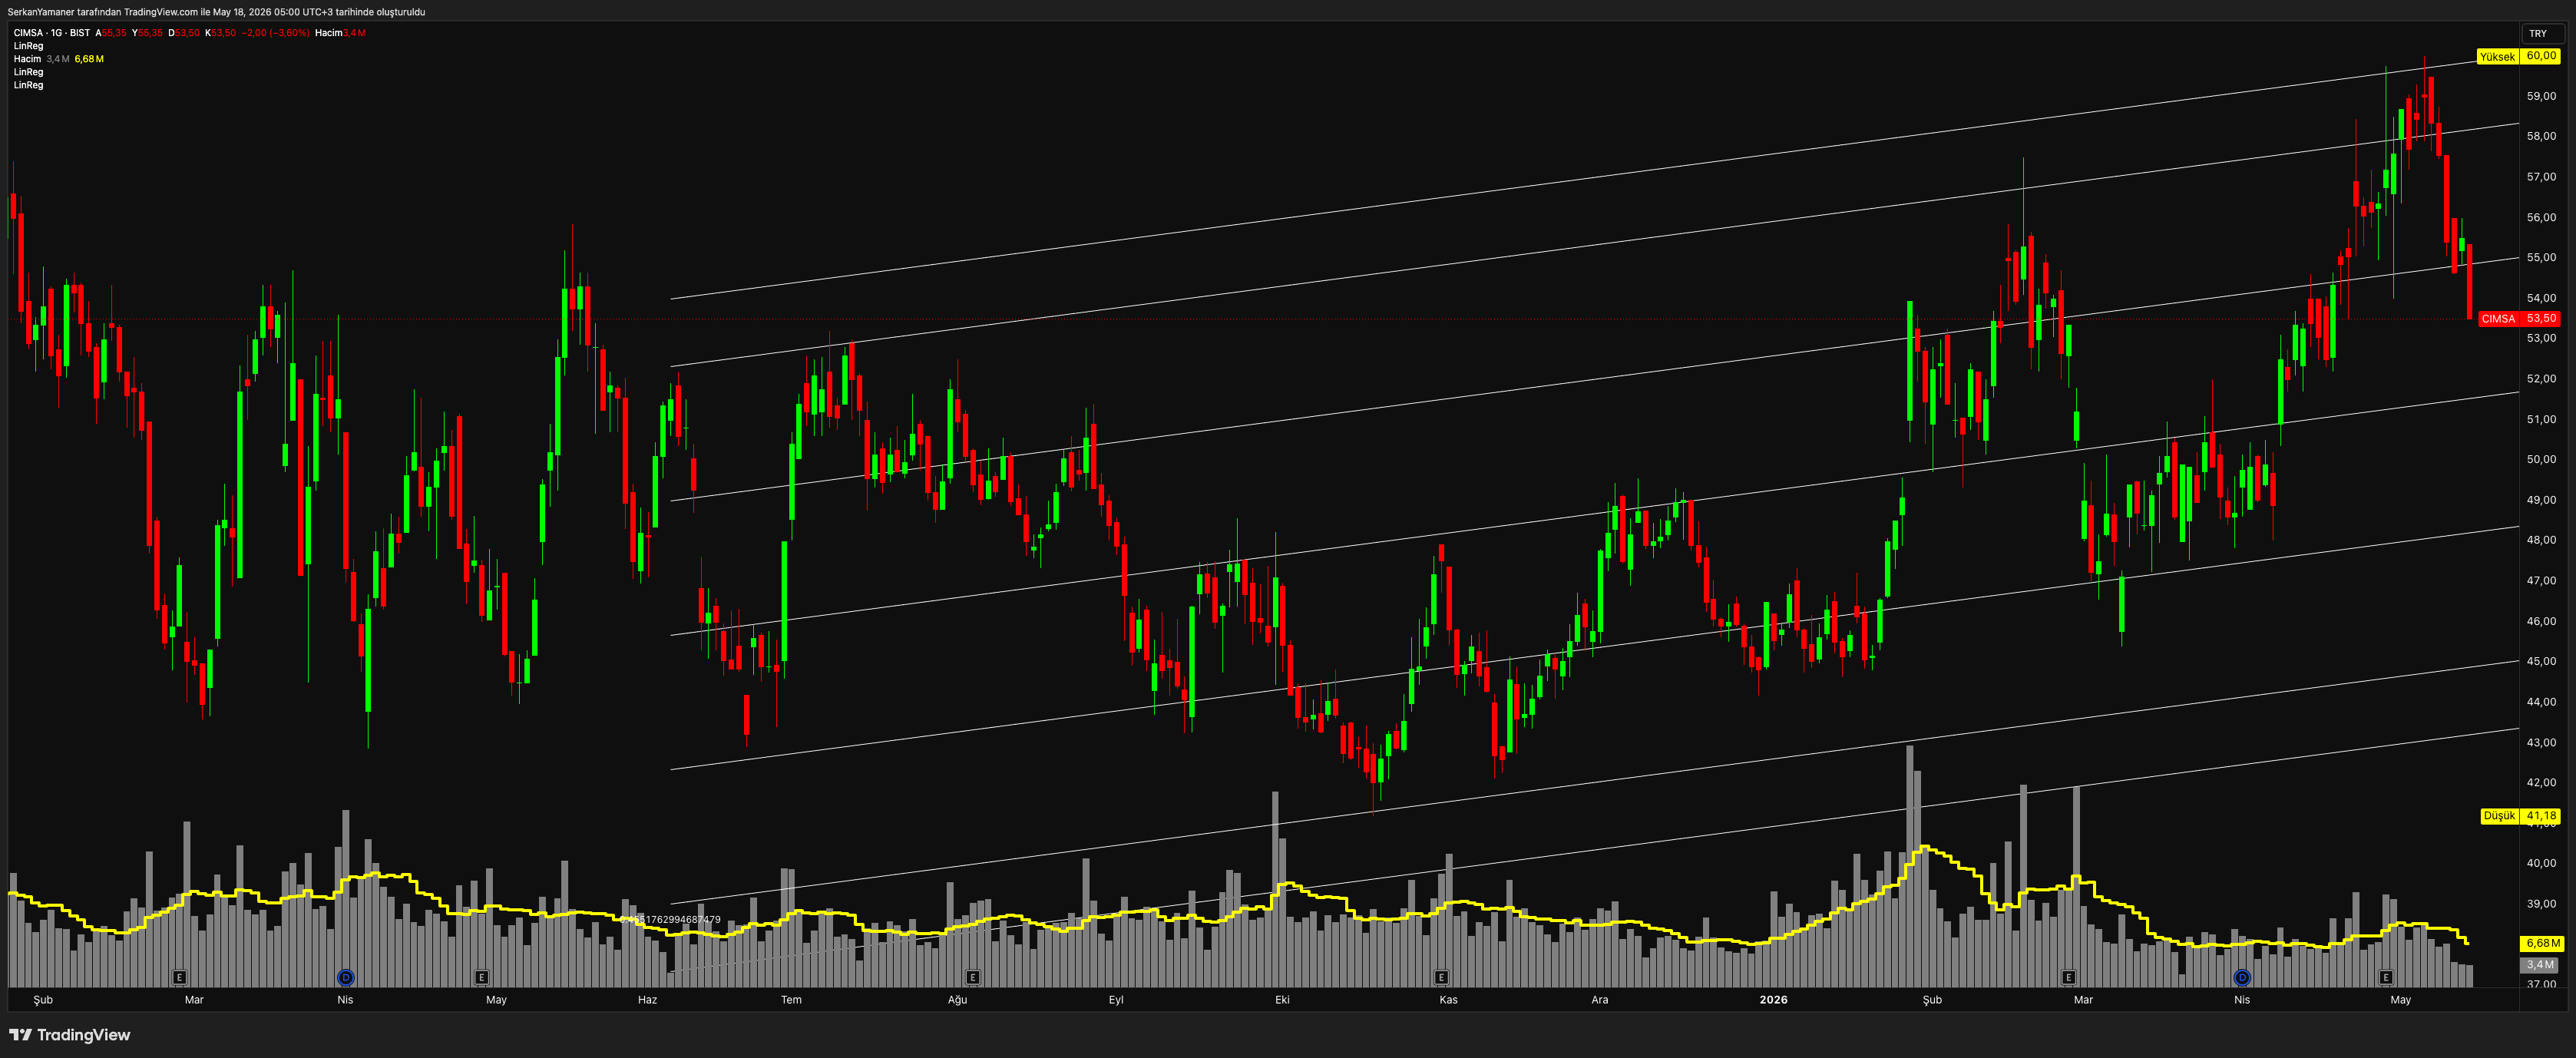Click the Haz time axis label

[x=647, y=1000]
